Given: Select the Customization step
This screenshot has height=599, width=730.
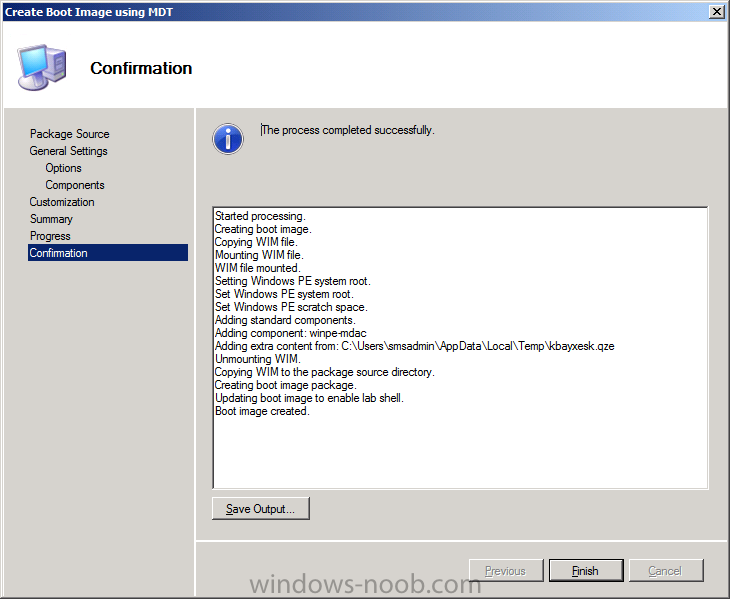Looking at the screenshot, I should coord(62,202).
